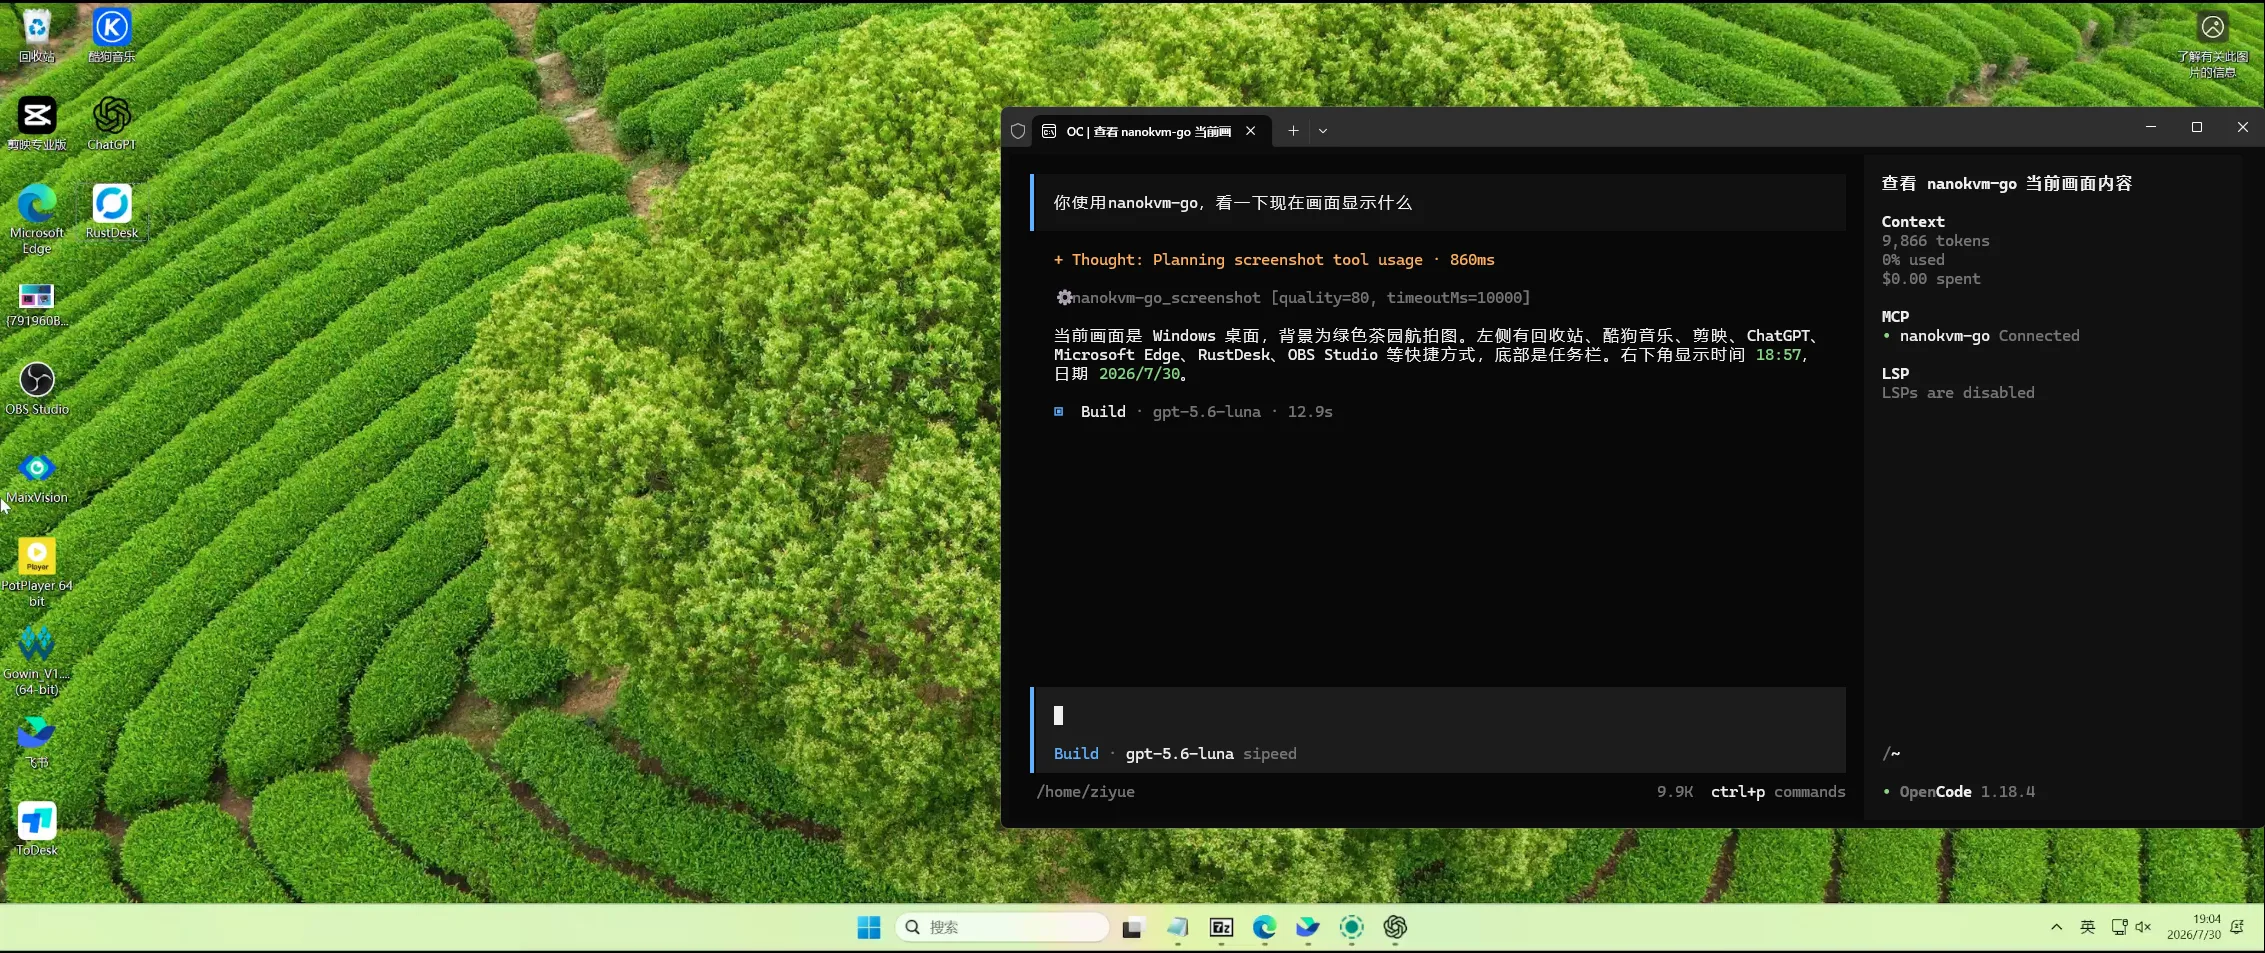
Task: Click the nanokvm-go_screenshot tool call line
Action: (x=1293, y=298)
